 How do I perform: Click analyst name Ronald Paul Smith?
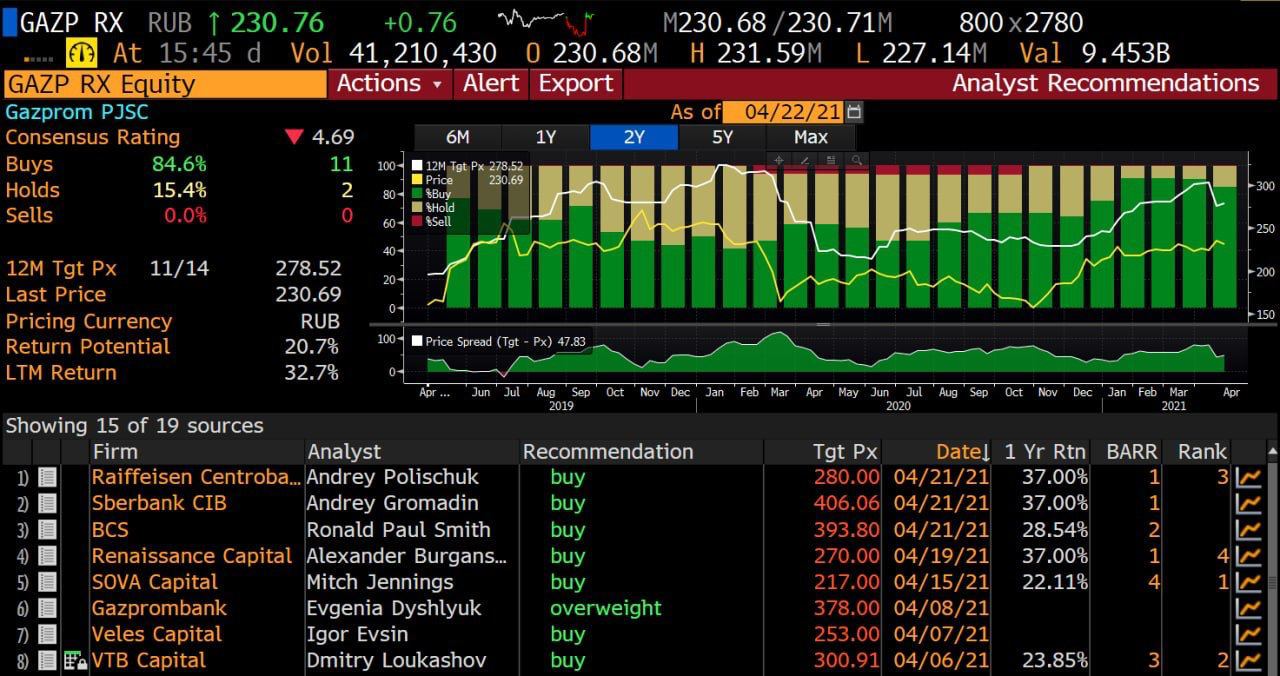399,530
